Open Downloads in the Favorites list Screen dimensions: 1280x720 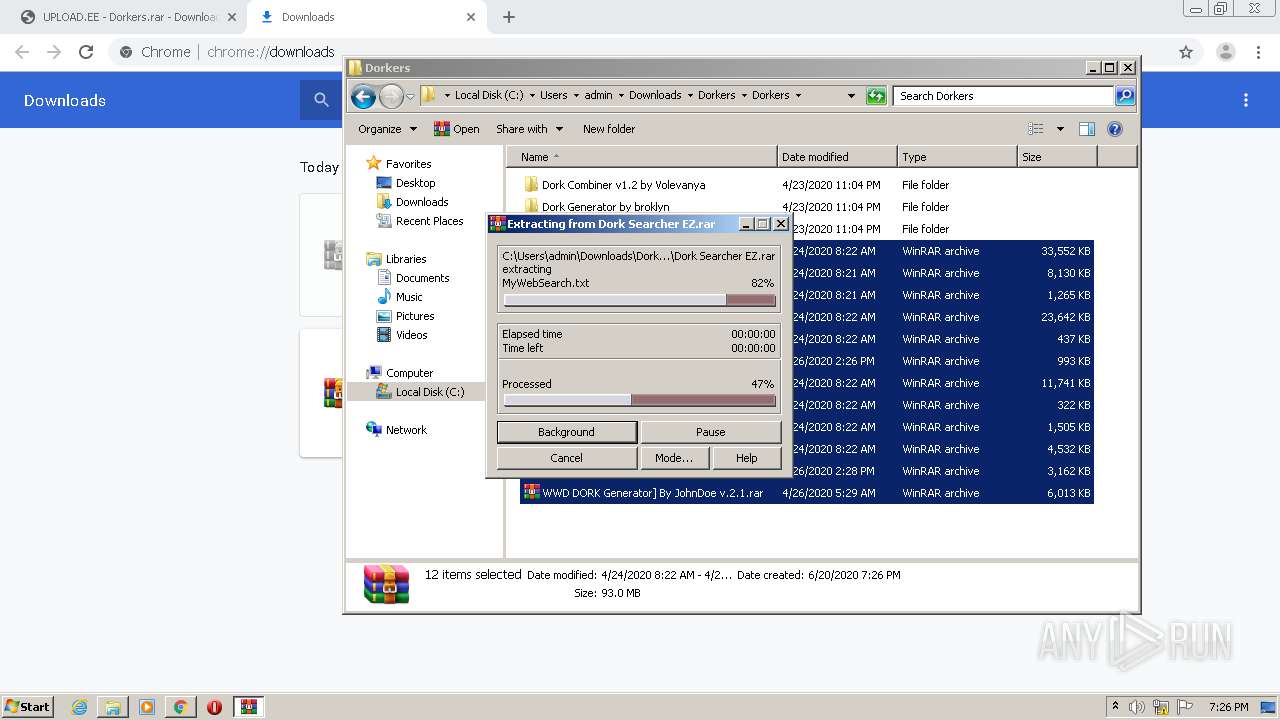pos(421,202)
